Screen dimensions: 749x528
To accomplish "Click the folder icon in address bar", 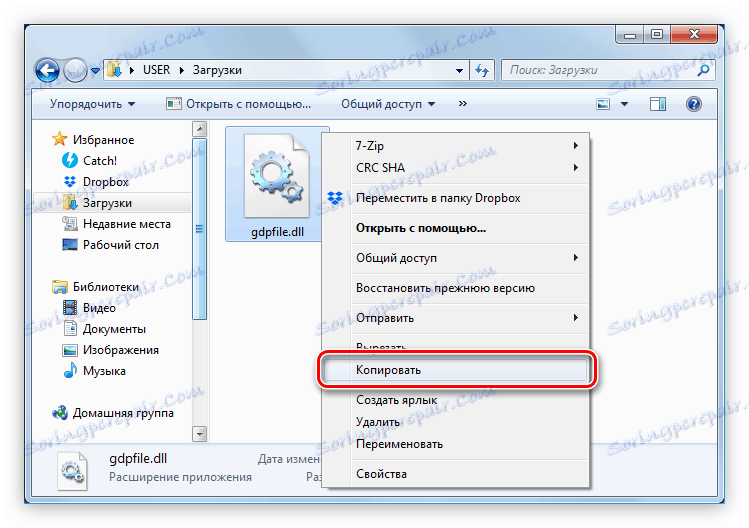I will [x=114, y=70].
